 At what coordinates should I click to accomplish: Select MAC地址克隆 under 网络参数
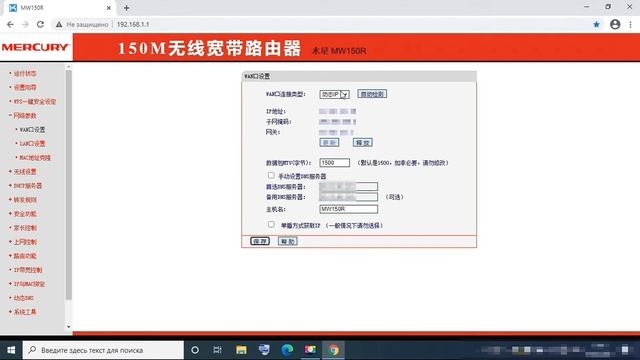(35, 158)
